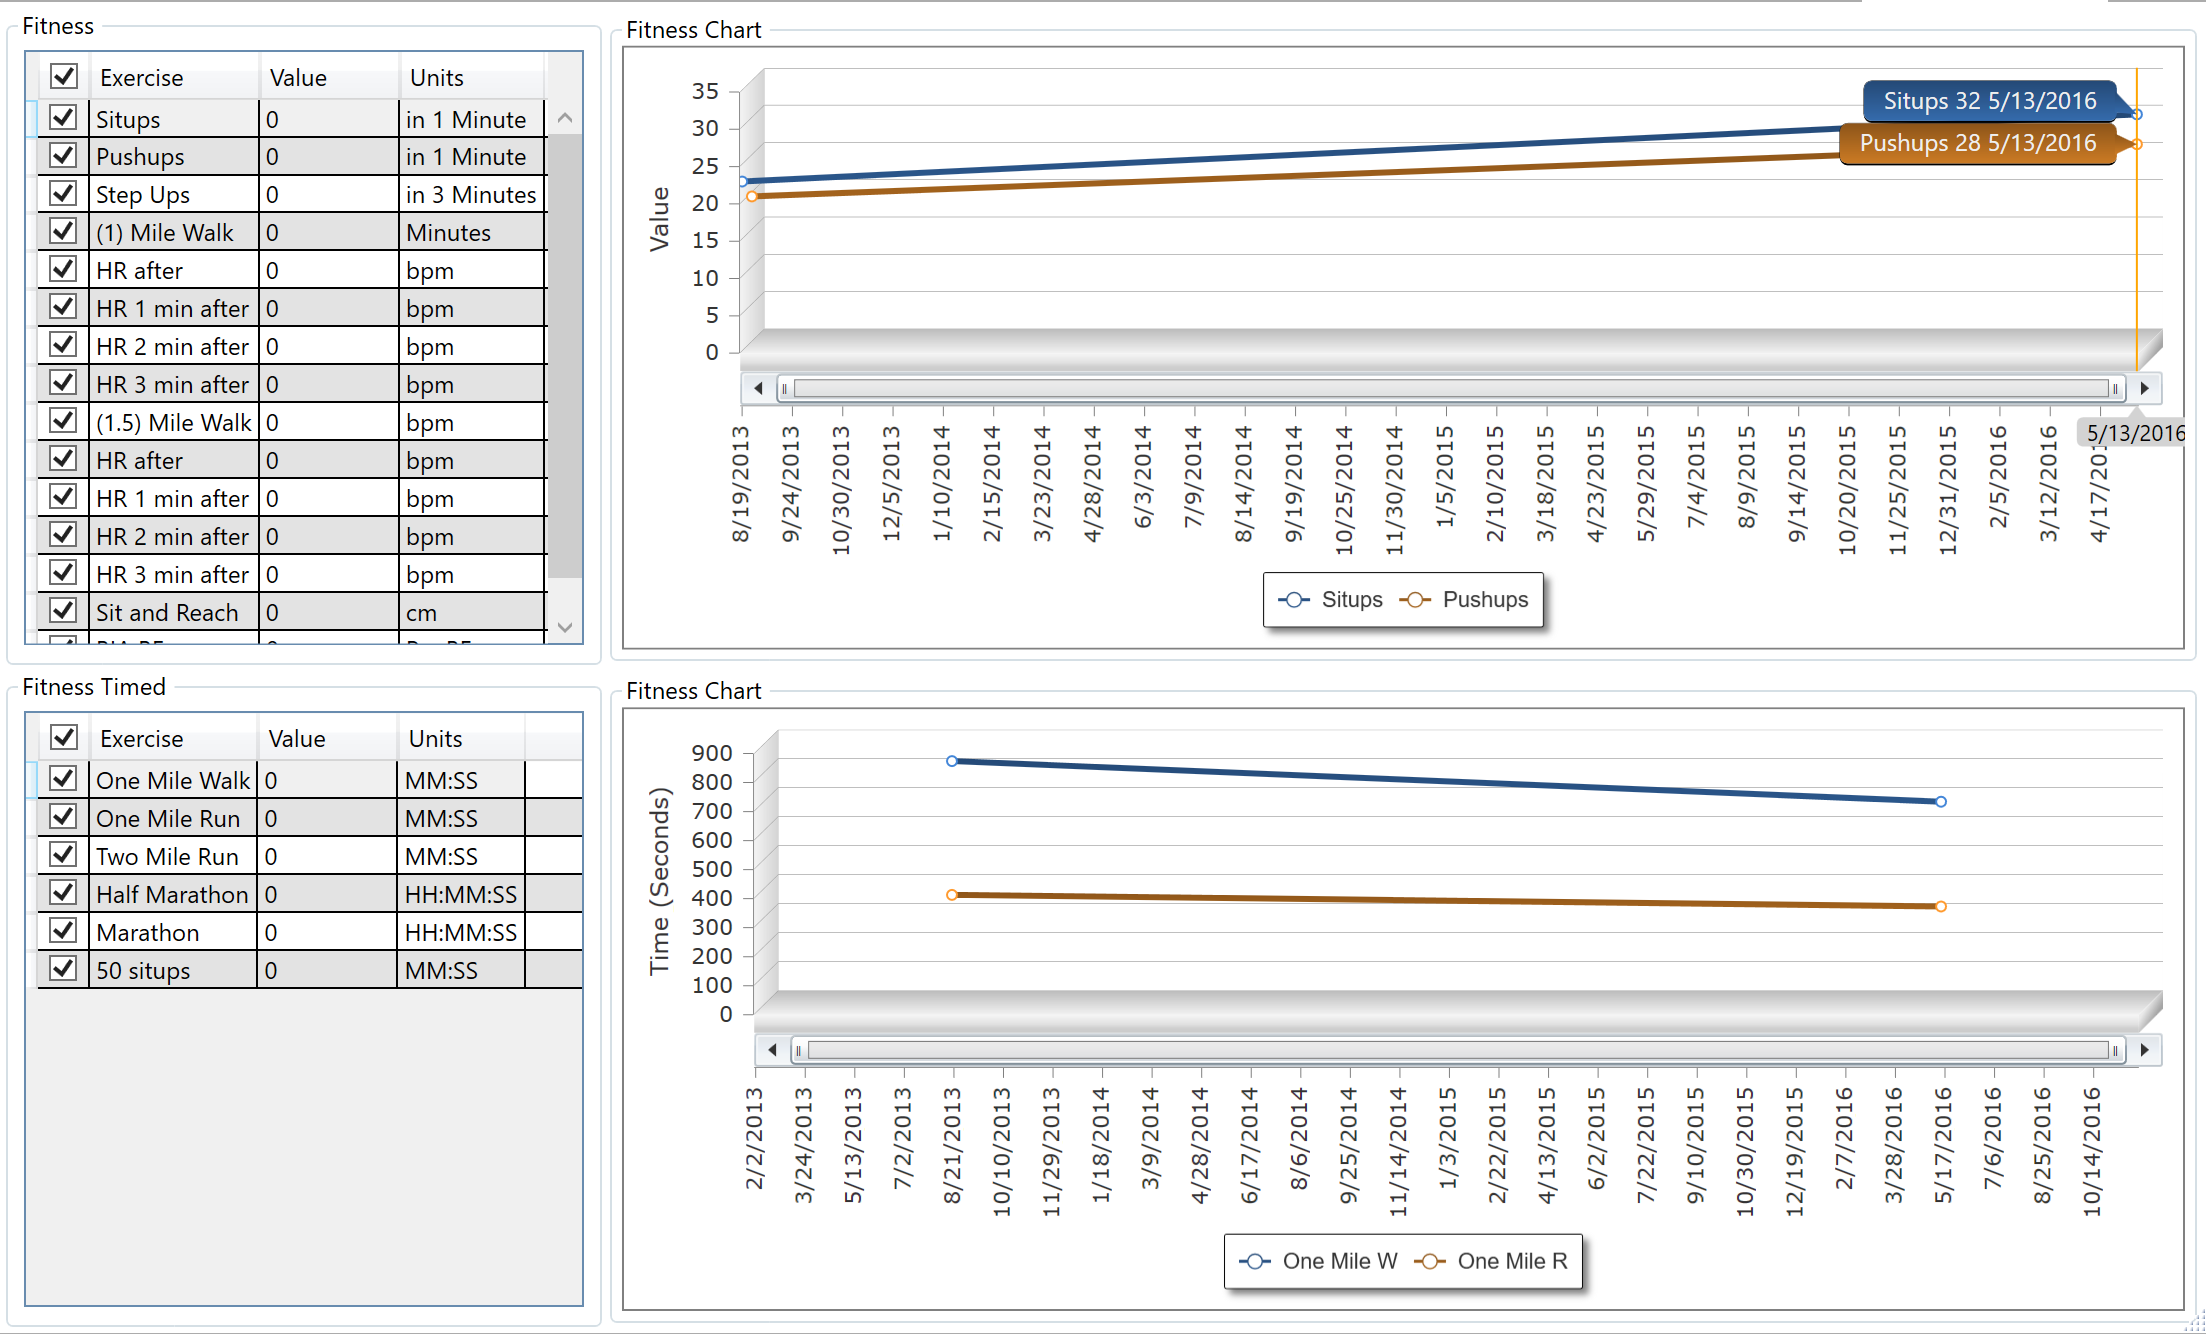2206x1334 pixels.
Task: Click the Situps 32 data tooltip label
Action: pos(1989,101)
